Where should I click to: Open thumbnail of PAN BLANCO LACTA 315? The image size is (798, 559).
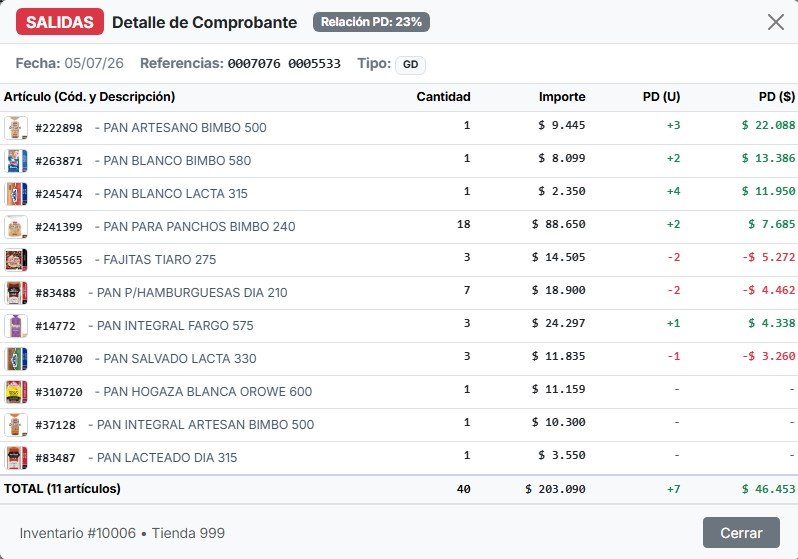pyautogui.click(x=16, y=193)
